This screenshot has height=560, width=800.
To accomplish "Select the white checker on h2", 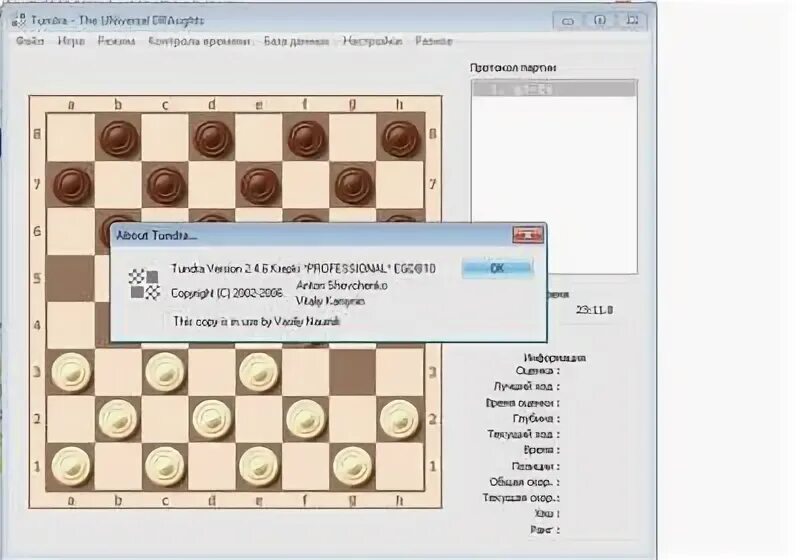I will pyautogui.click(x=400, y=419).
